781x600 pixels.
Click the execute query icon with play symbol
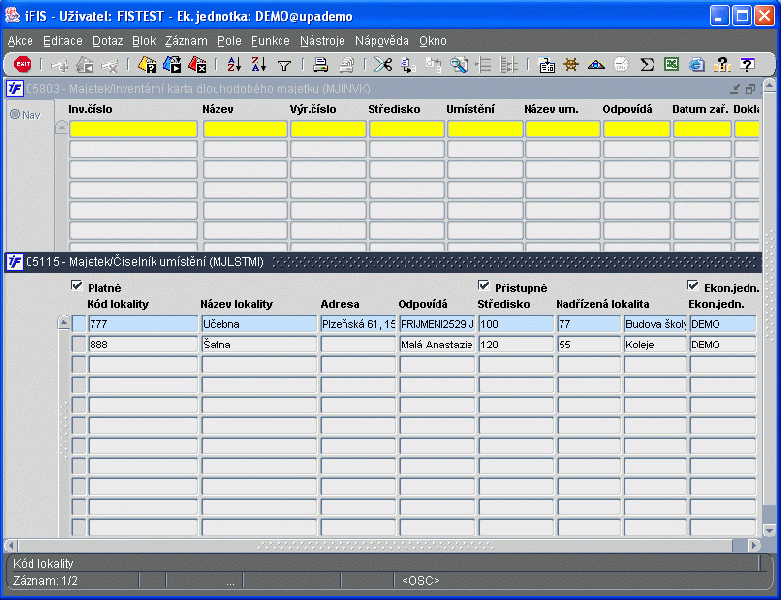tap(172, 64)
